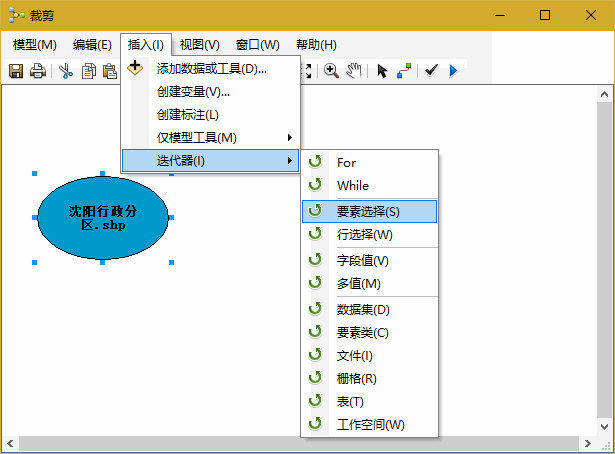
Task: Click the For iterator loop icon
Action: coord(315,161)
